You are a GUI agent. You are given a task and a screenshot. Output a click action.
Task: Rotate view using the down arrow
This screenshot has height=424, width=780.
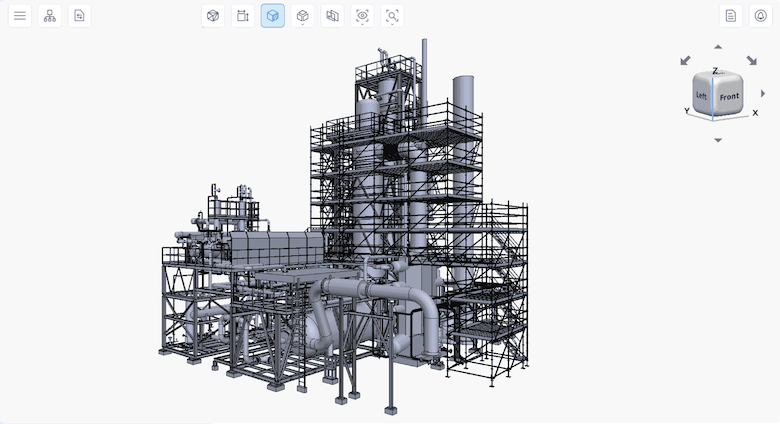tap(718, 140)
